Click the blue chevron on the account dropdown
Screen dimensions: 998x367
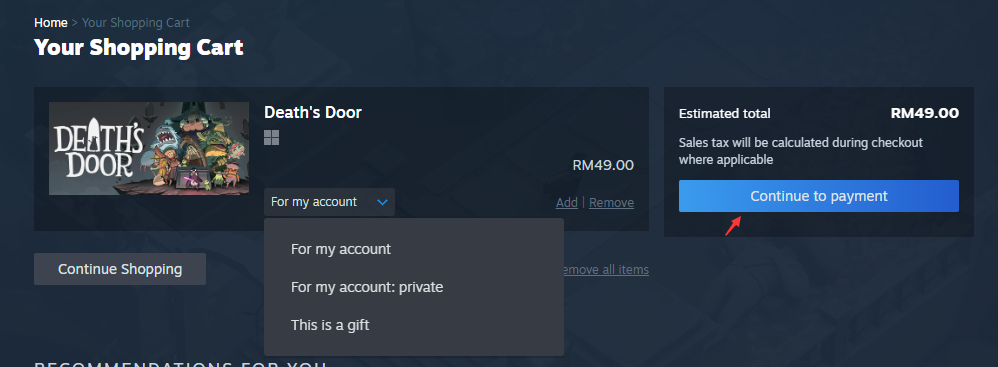pos(382,202)
